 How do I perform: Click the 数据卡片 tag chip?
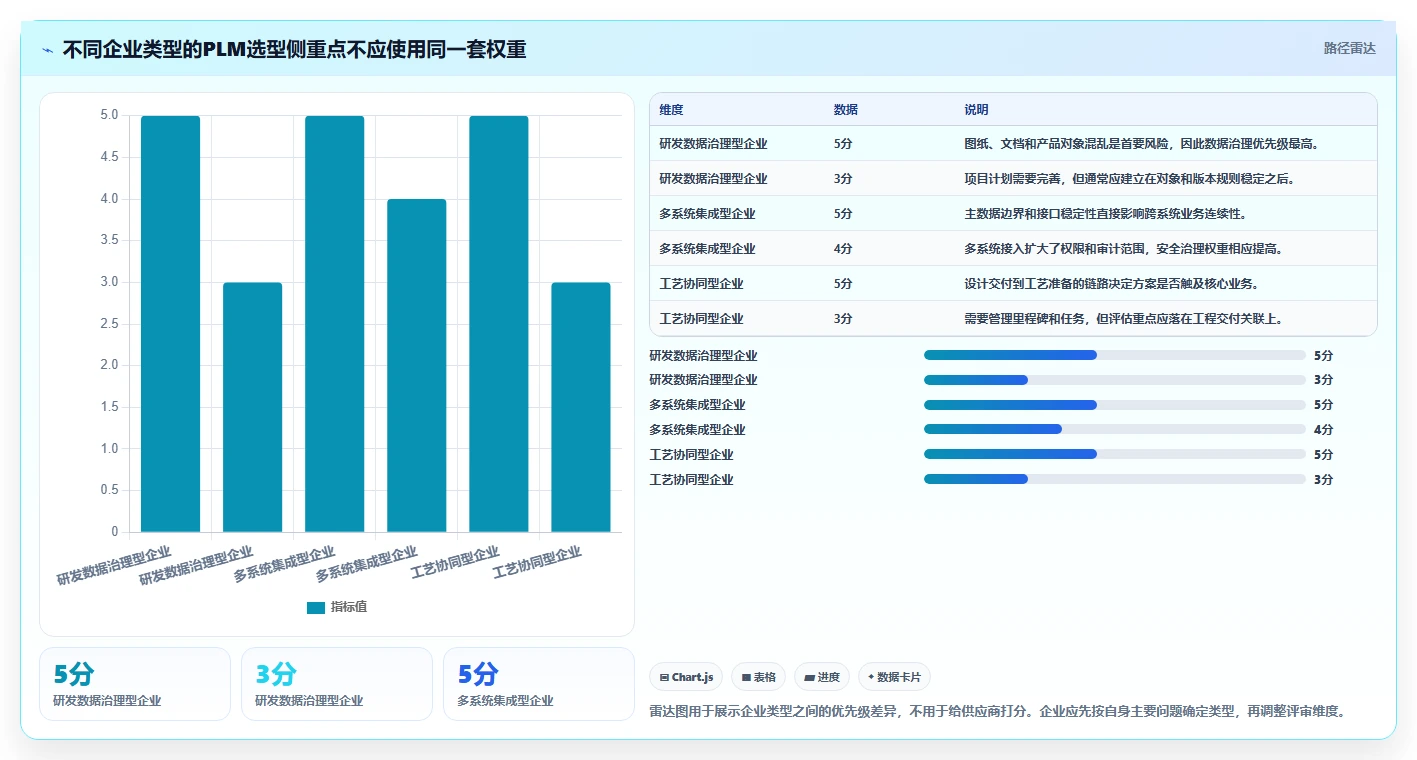tap(894, 677)
